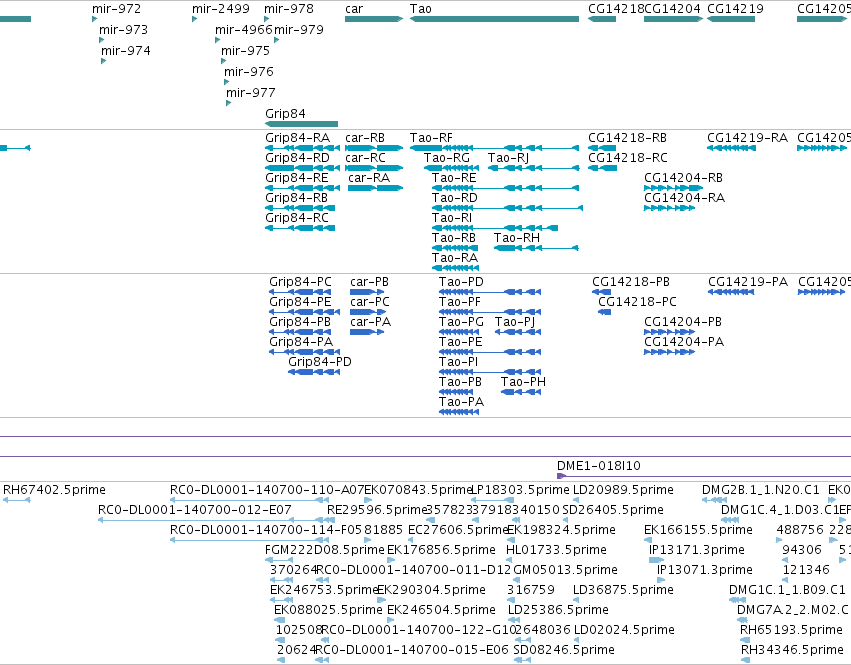Select the mir-974 gene label
This screenshot has width=851, height=665.
click(x=125, y=50)
